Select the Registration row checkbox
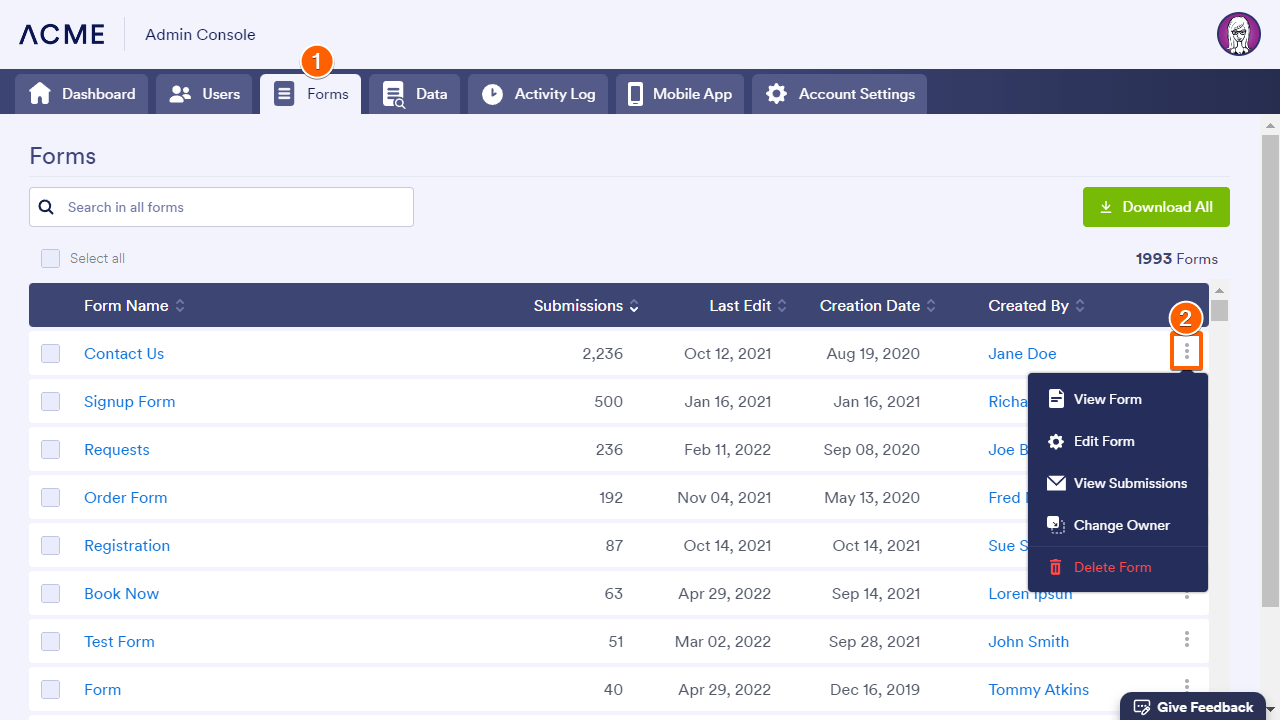 [50, 546]
